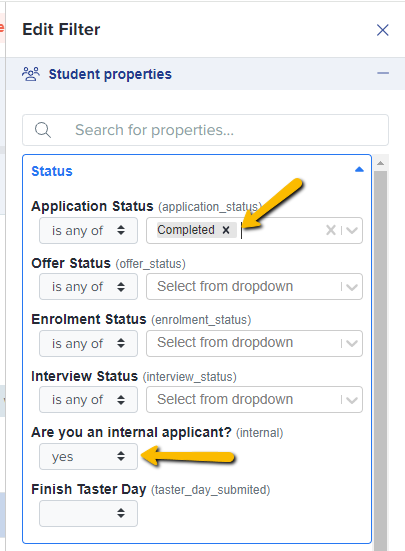Open Interview Status operator selector

click(88, 400)
